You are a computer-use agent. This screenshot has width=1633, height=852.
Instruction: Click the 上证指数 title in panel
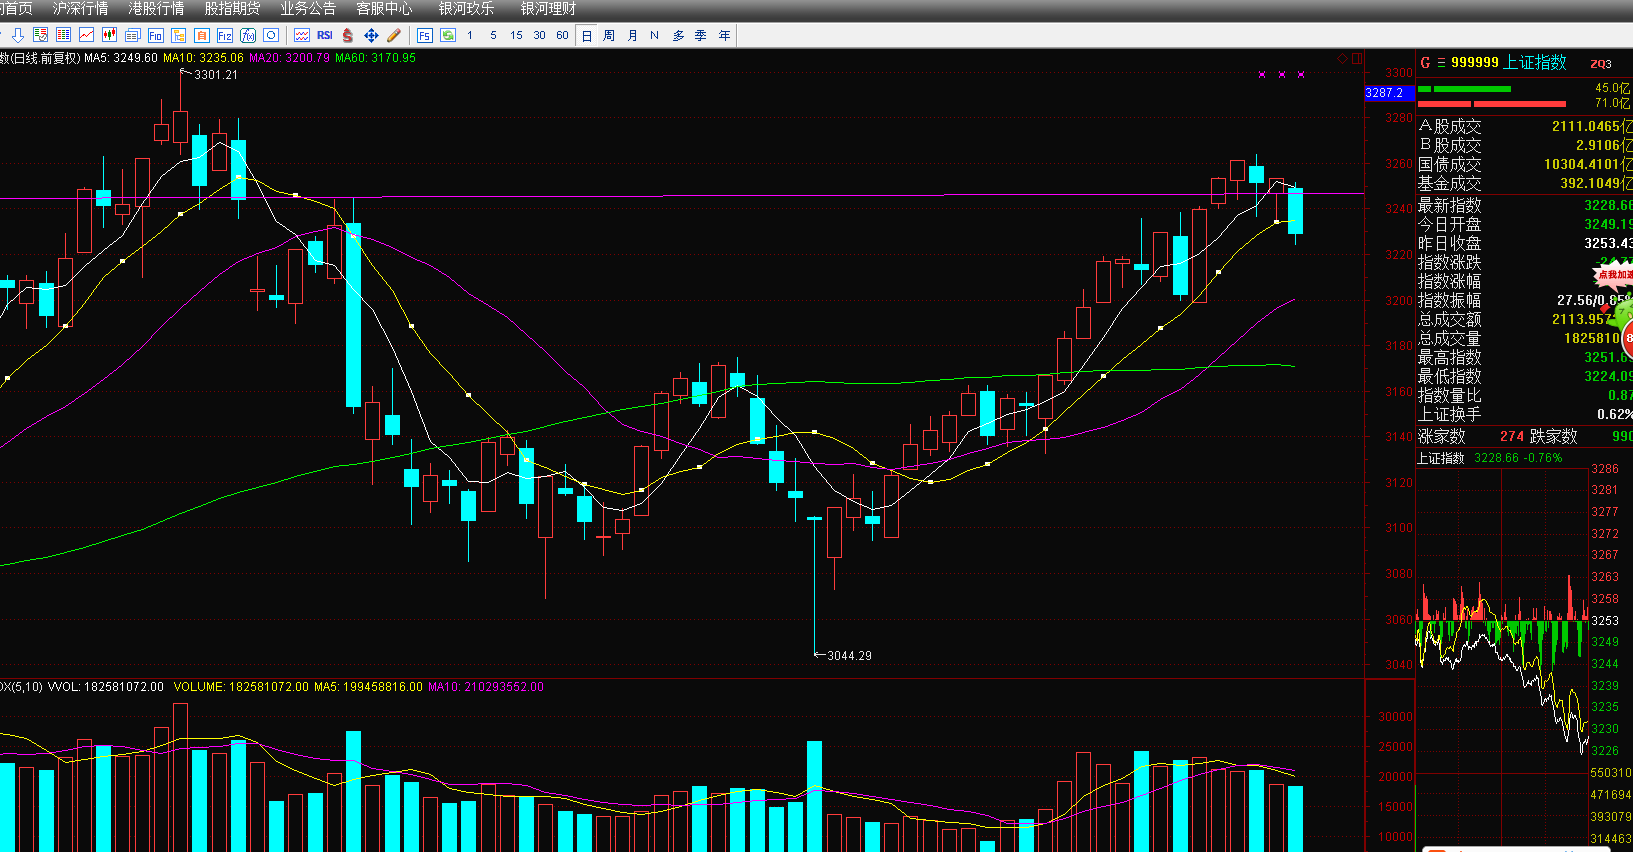(x=1535, y=62)
